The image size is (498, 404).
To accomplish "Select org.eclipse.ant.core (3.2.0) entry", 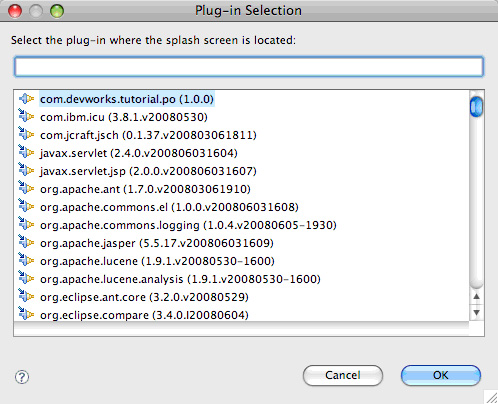I will 144,297.
